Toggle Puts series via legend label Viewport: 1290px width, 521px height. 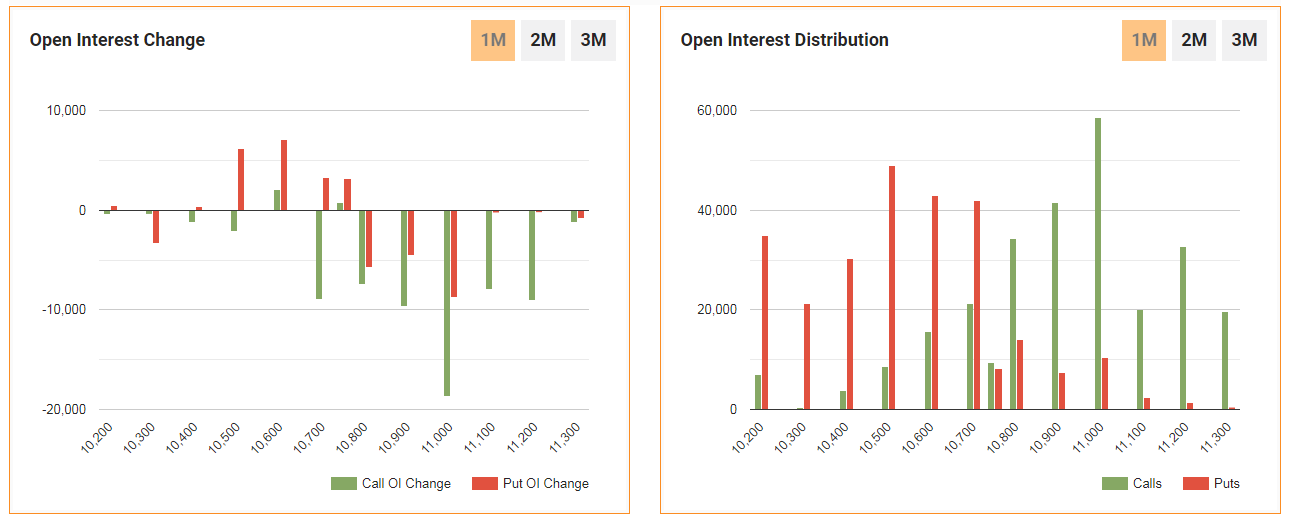click(1227, 484)
